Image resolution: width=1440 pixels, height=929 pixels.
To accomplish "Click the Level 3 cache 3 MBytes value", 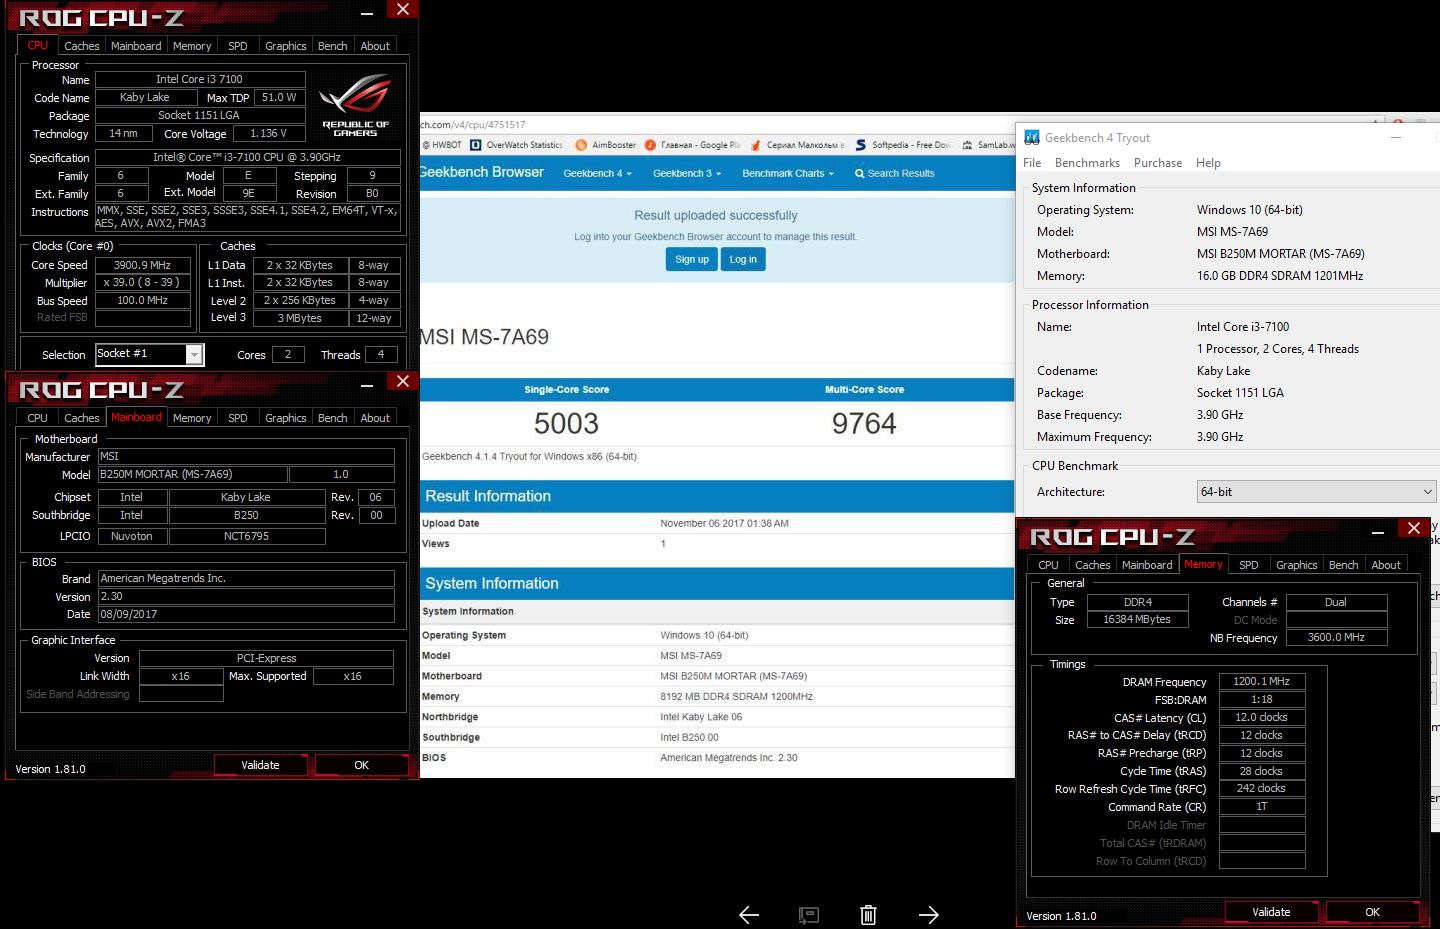I will click(x=301, y=318).
